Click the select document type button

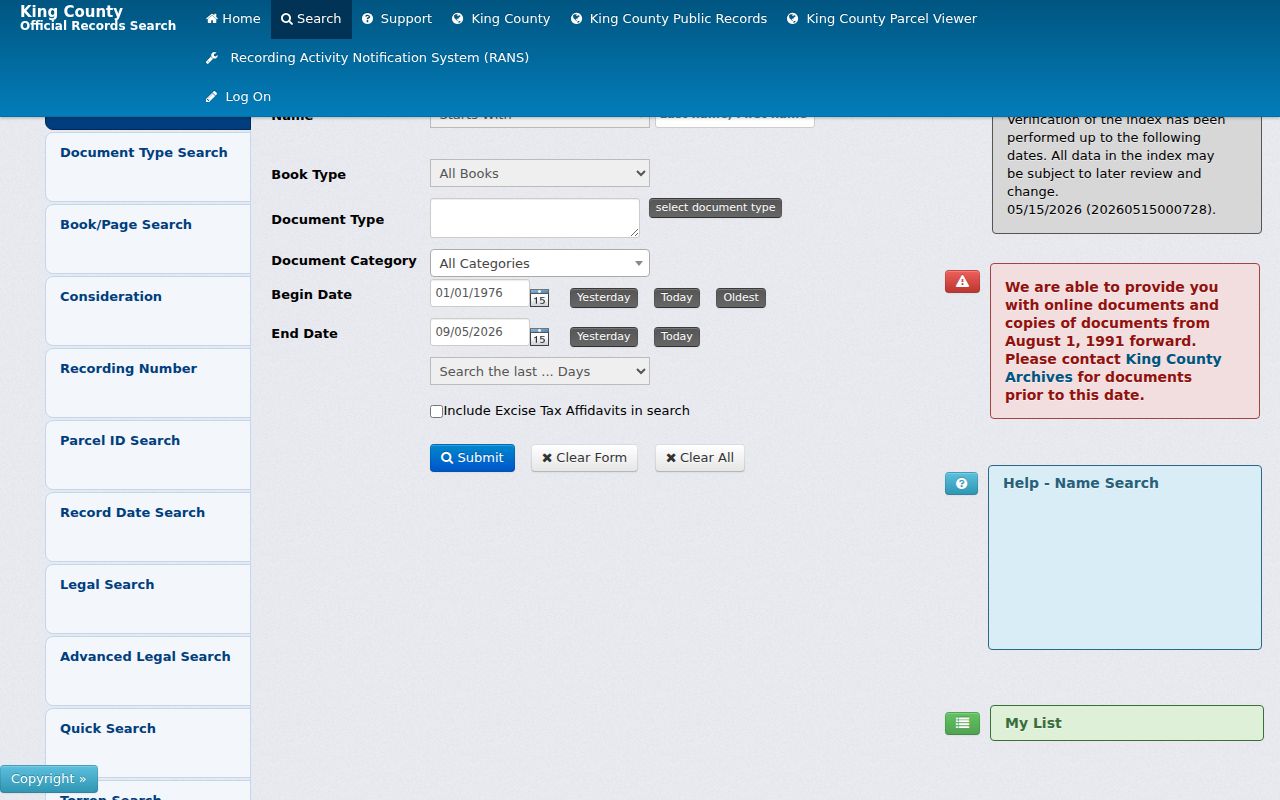(x=715, y=208)
